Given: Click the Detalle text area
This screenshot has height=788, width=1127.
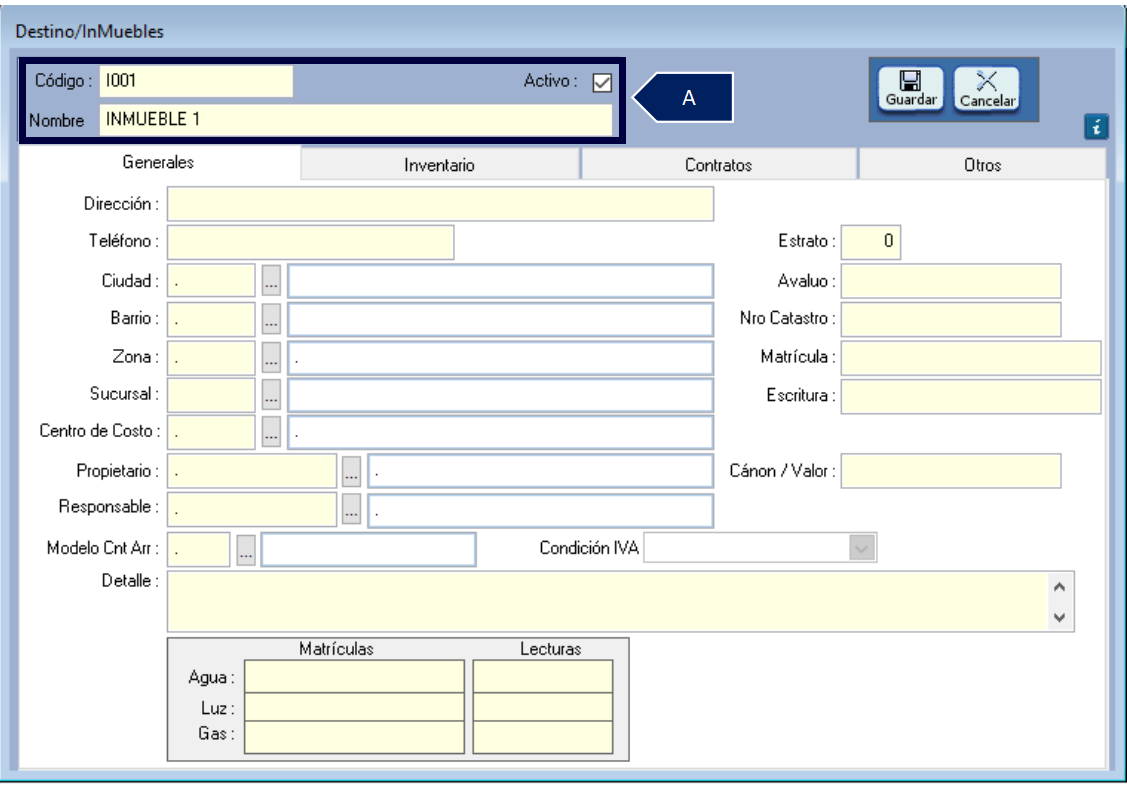Looking at the screenshot, I should (607, 602).
